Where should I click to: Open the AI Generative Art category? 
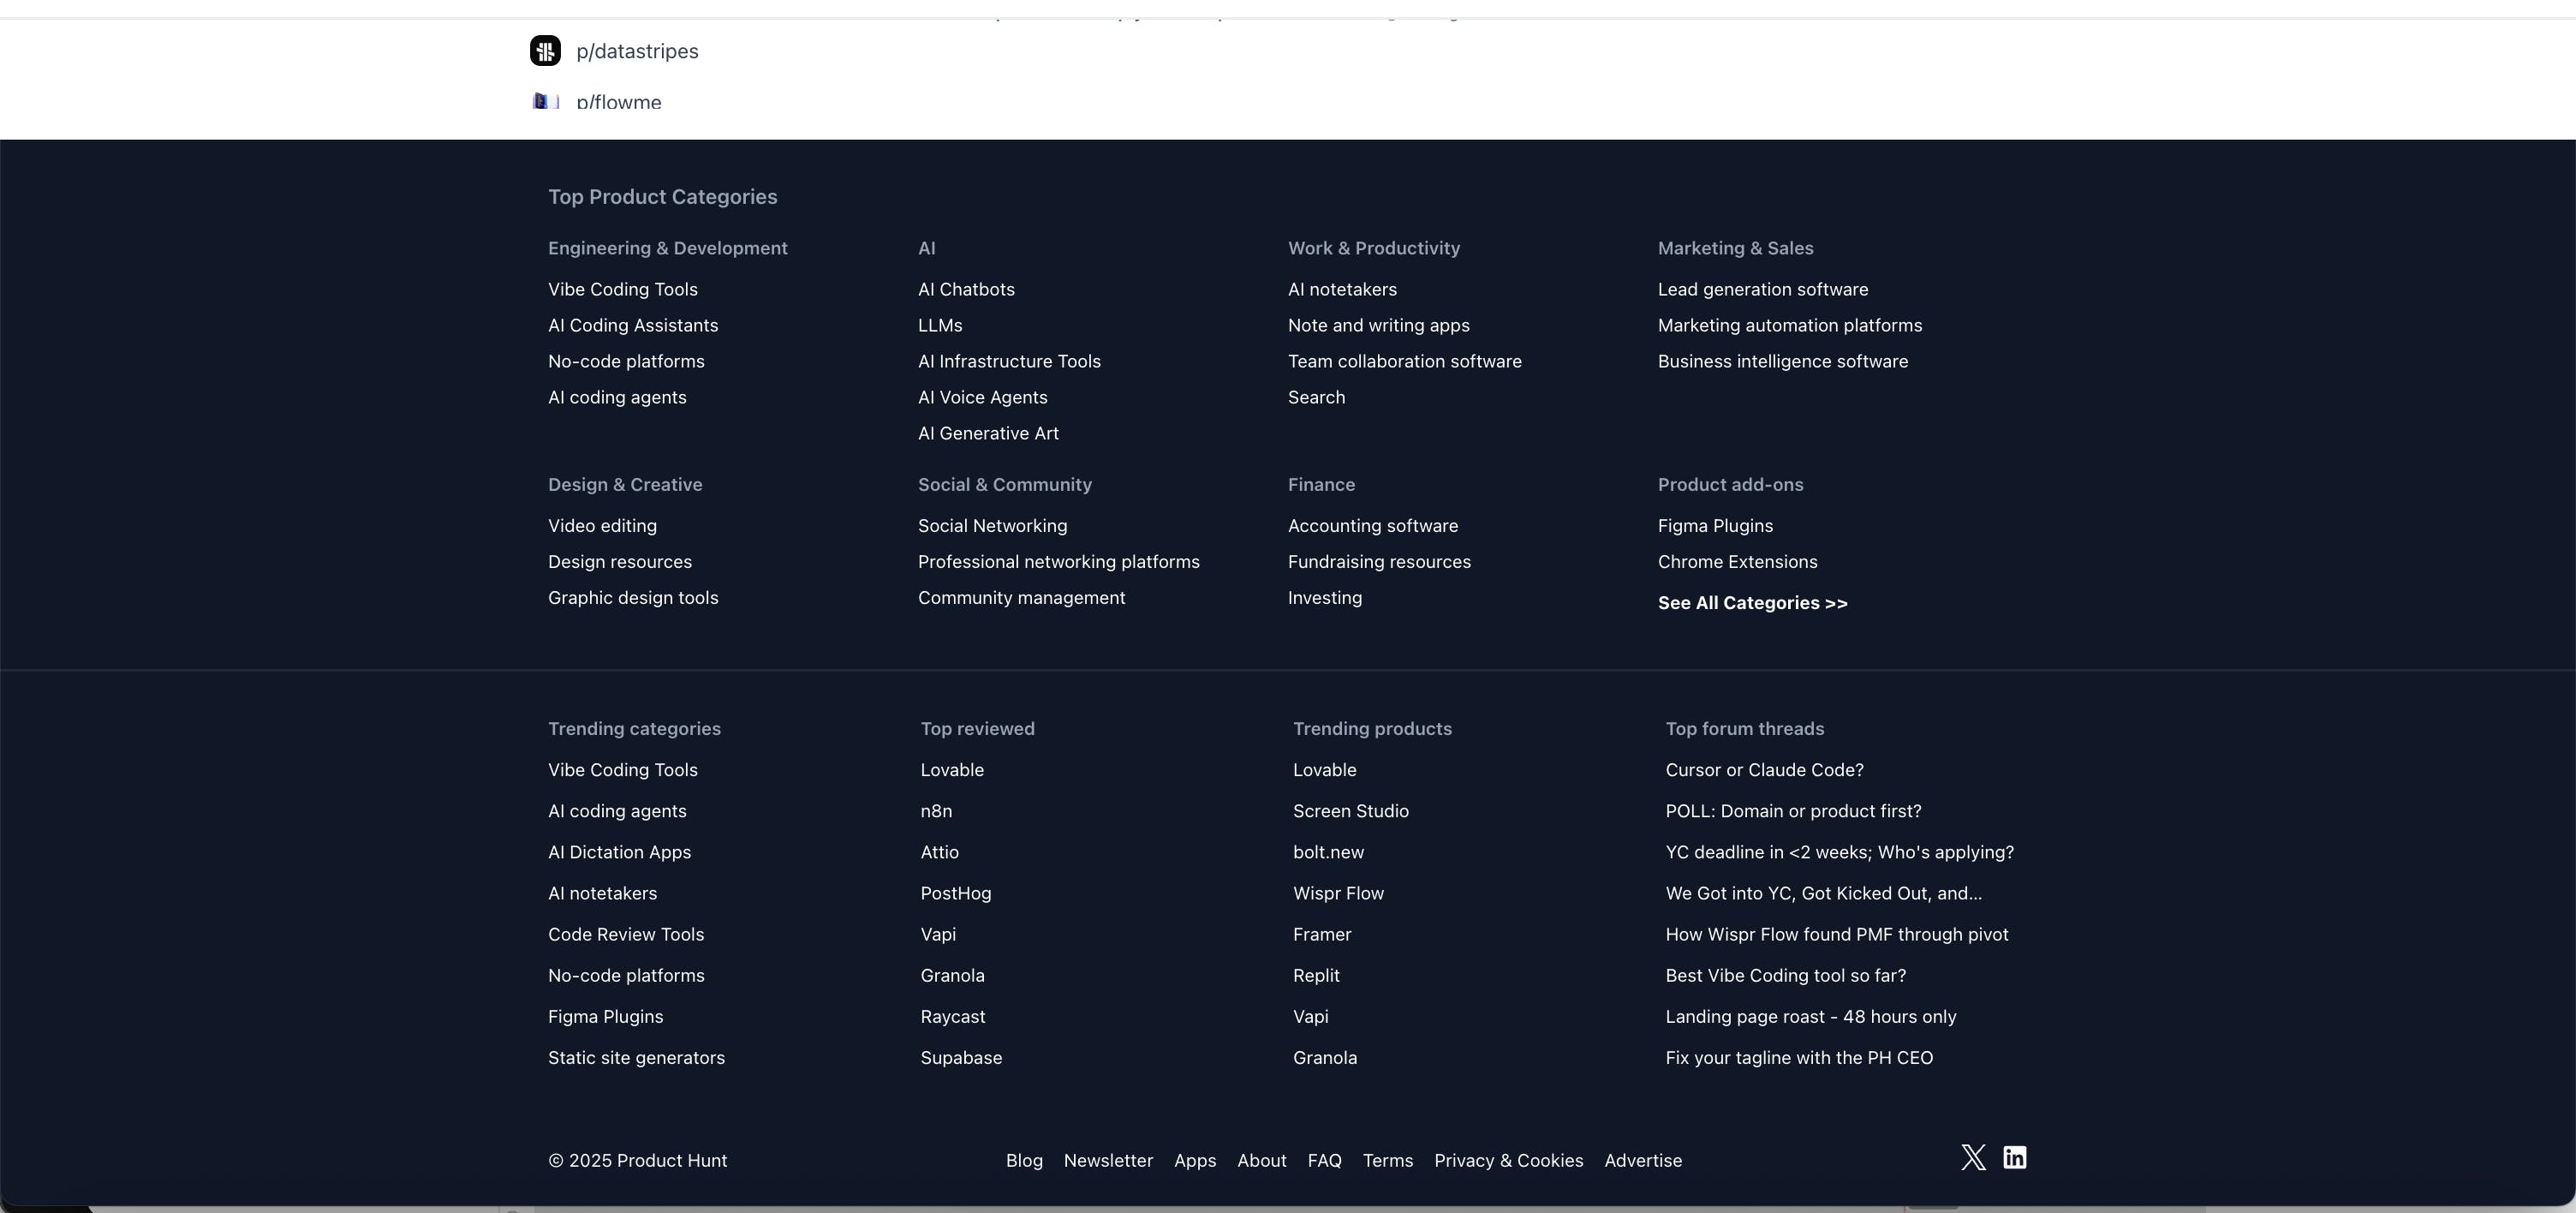click(x=988, y=433)
